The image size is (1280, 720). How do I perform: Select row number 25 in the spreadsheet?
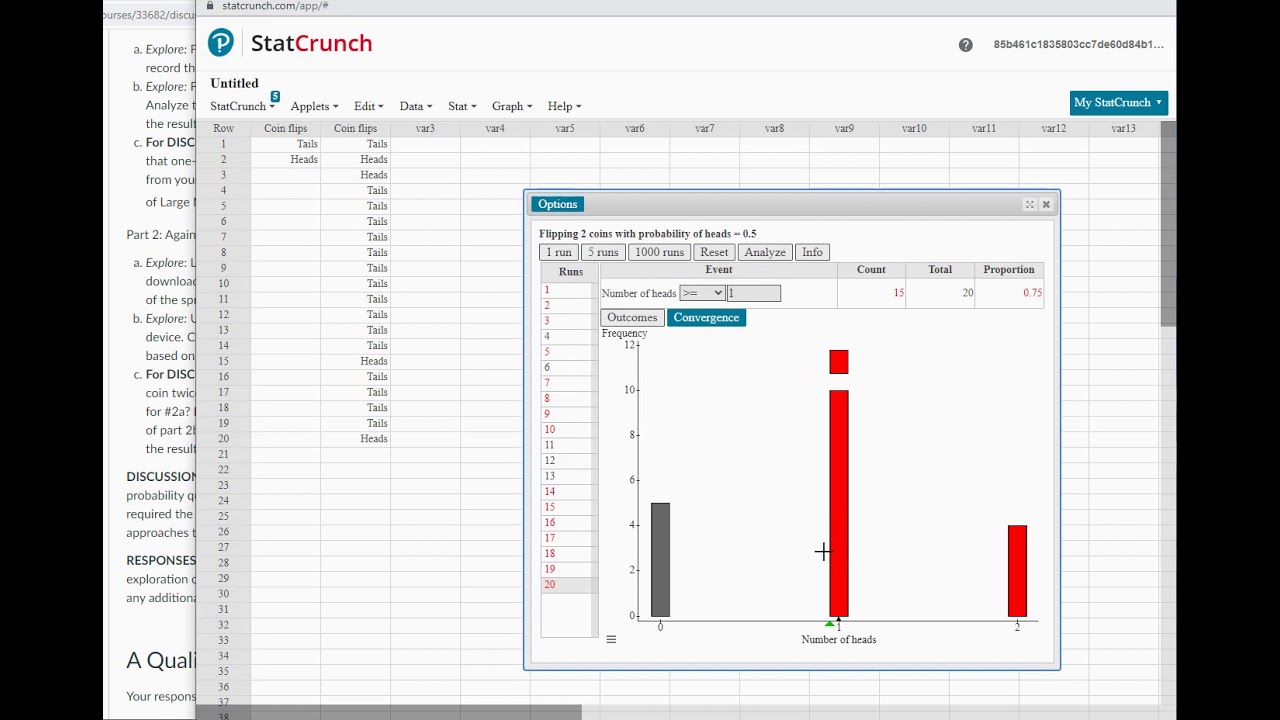(x=223, y=516)
